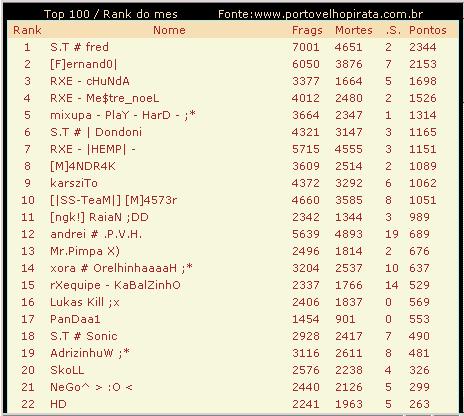The height and width of the screenshot is (416, 464).
Task: Select player andrei # .P.V.H.
Action: tap(96, 234)
